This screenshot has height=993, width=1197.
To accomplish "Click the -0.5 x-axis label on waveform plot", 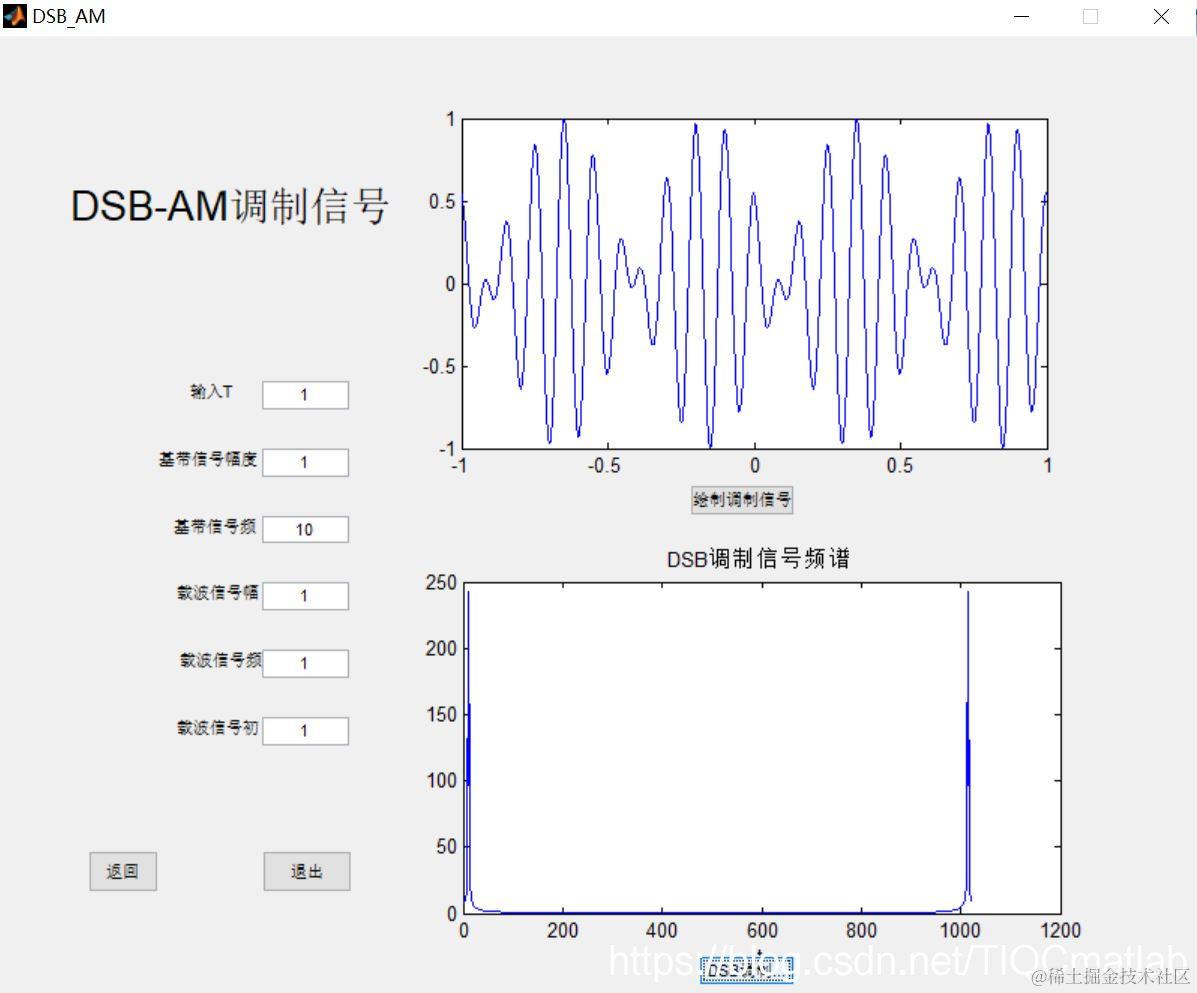I will 604,466.
